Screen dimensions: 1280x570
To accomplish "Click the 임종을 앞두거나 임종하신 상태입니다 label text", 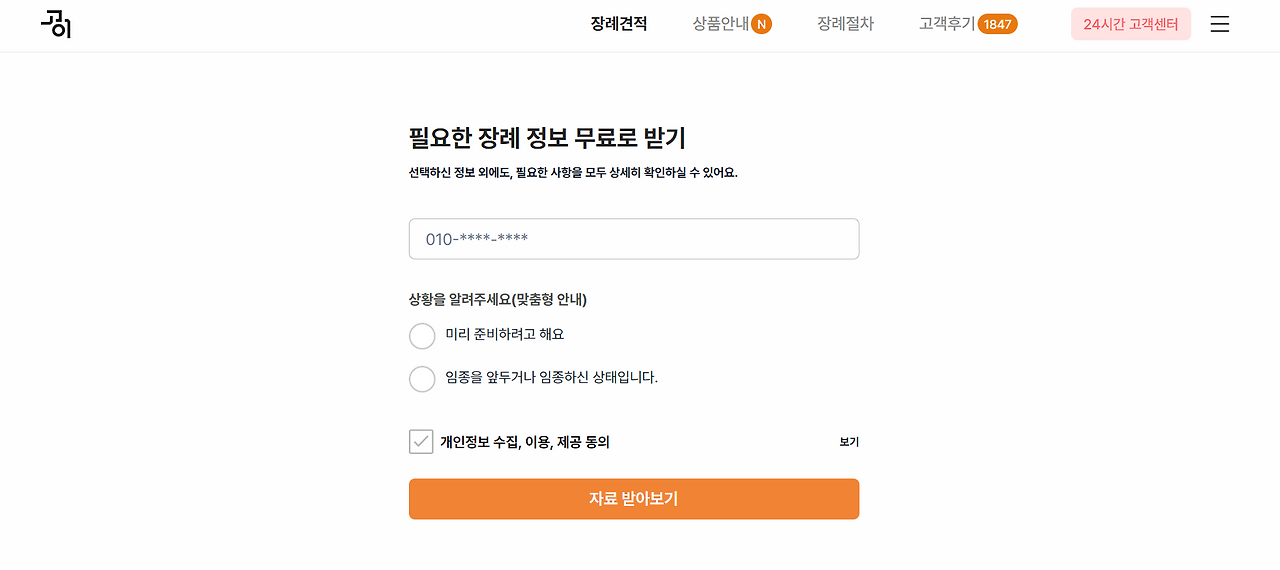I will click(x=551, y=378).
